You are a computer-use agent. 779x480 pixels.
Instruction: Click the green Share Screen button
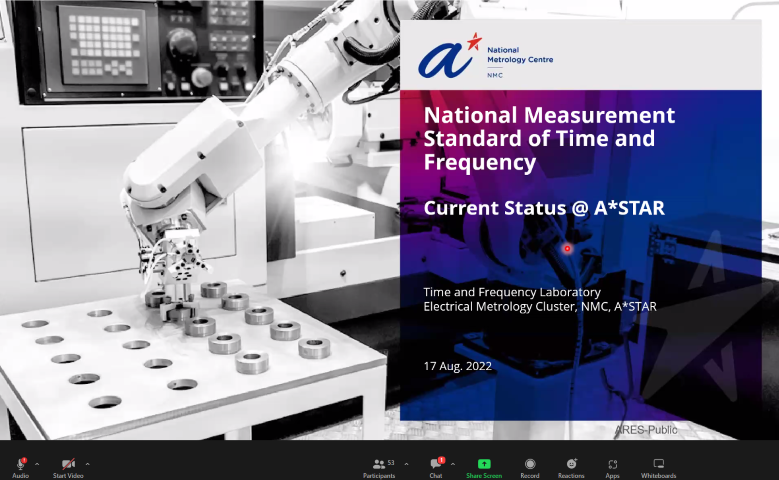pos(484,465)
